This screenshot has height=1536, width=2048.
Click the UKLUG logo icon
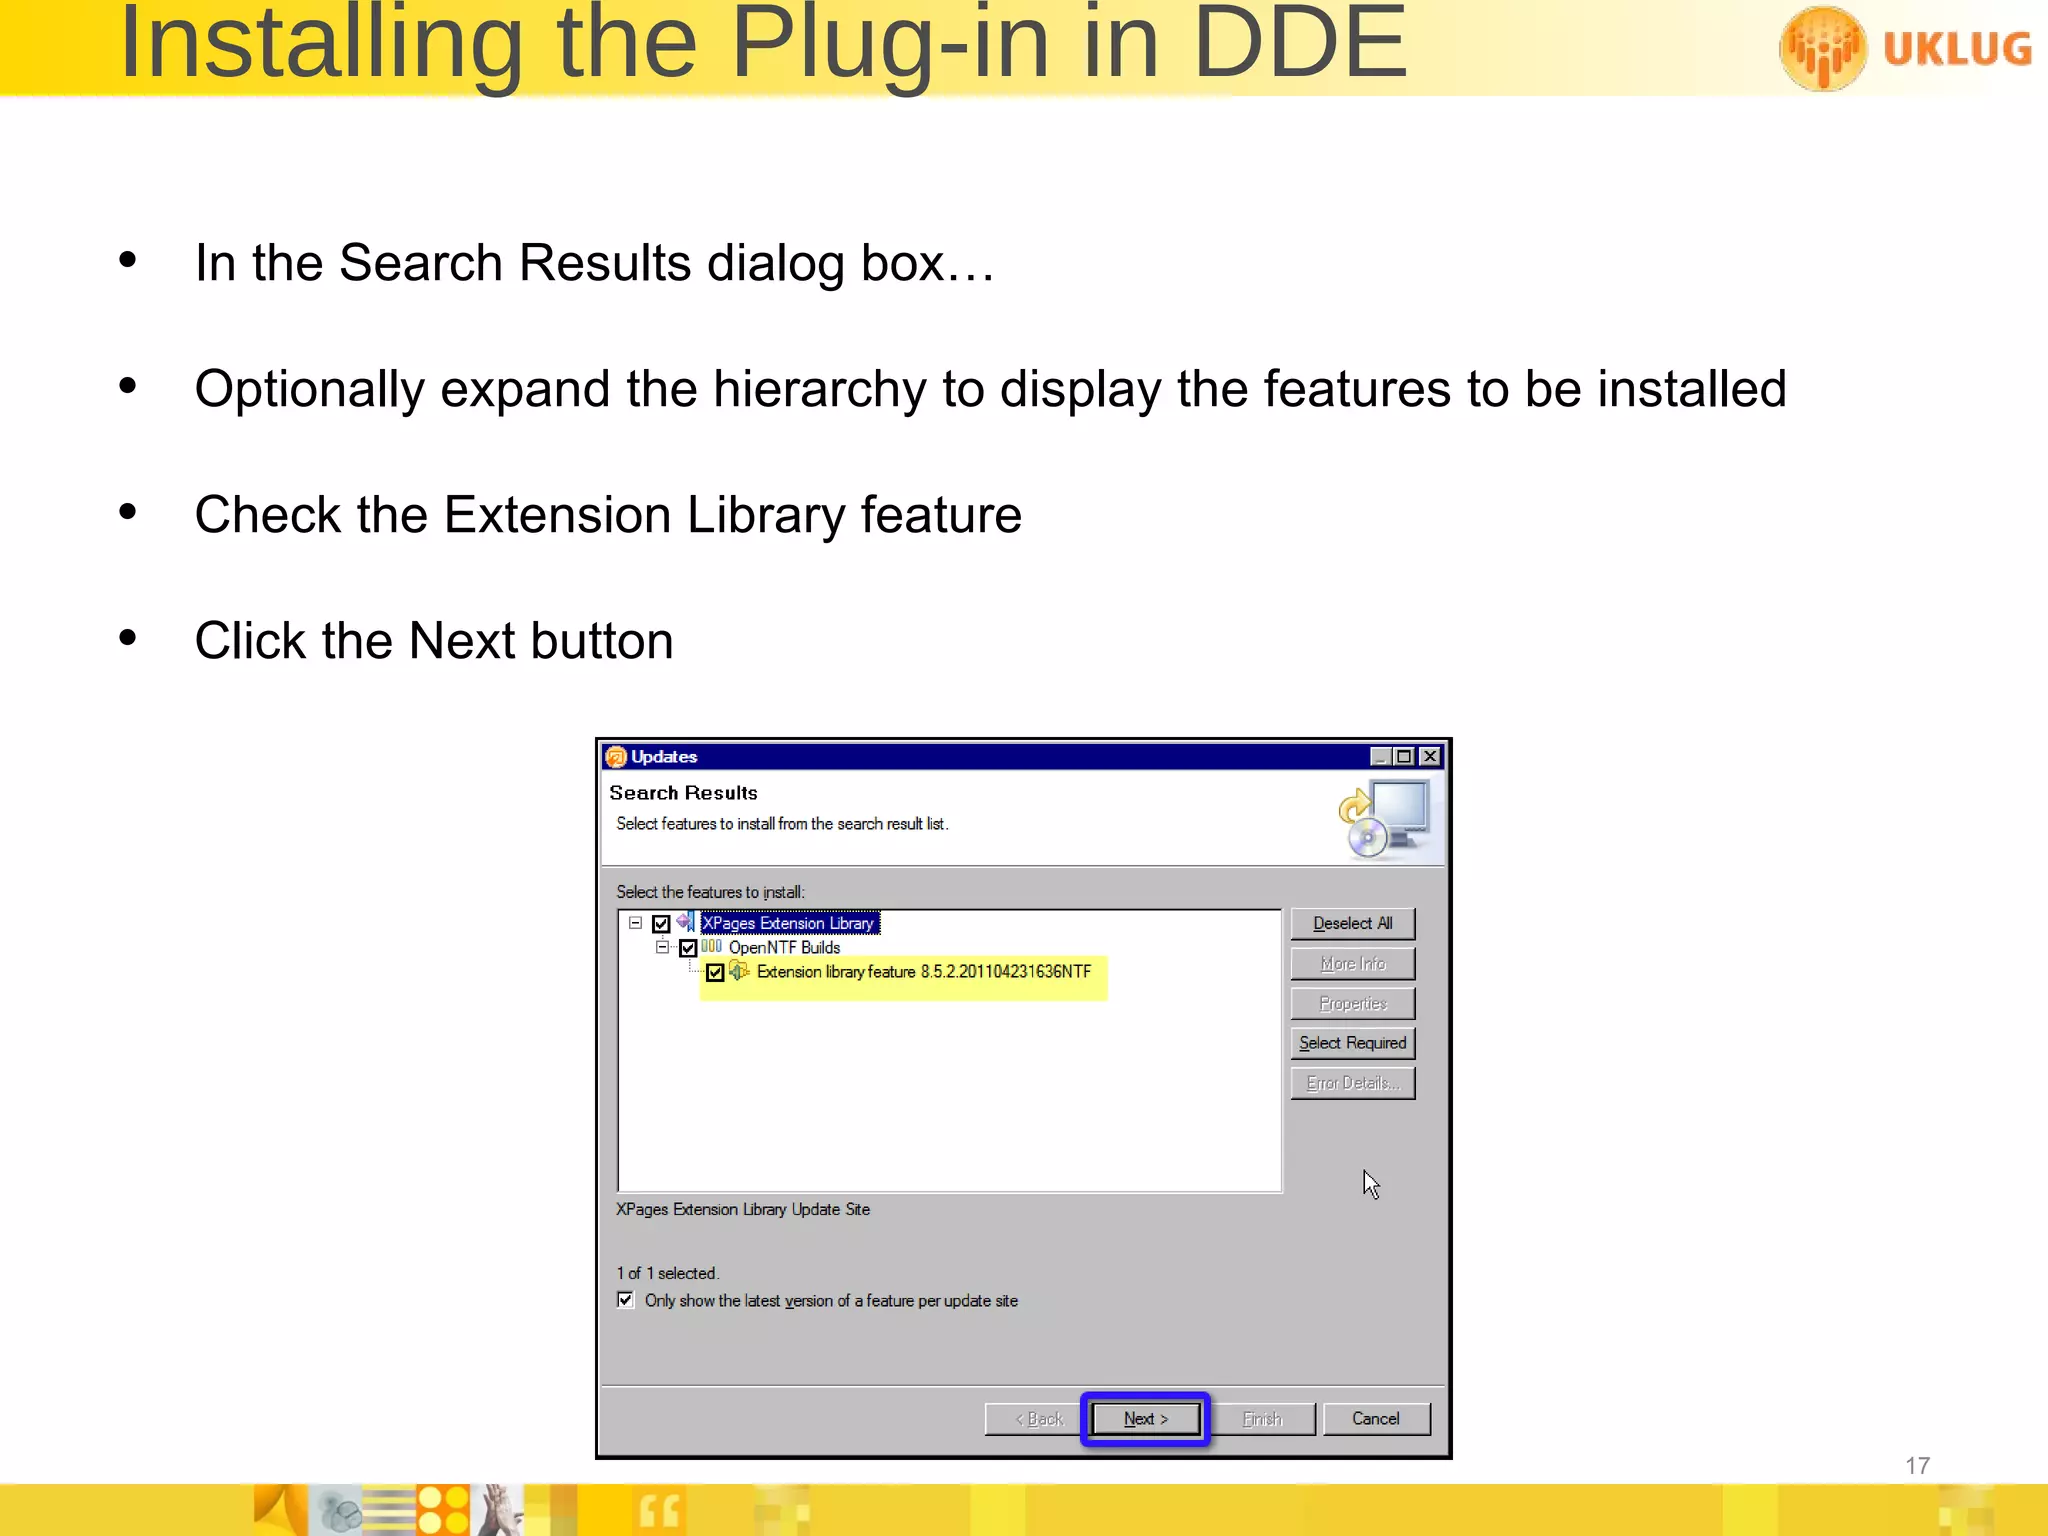click(x=1822, y=47)
